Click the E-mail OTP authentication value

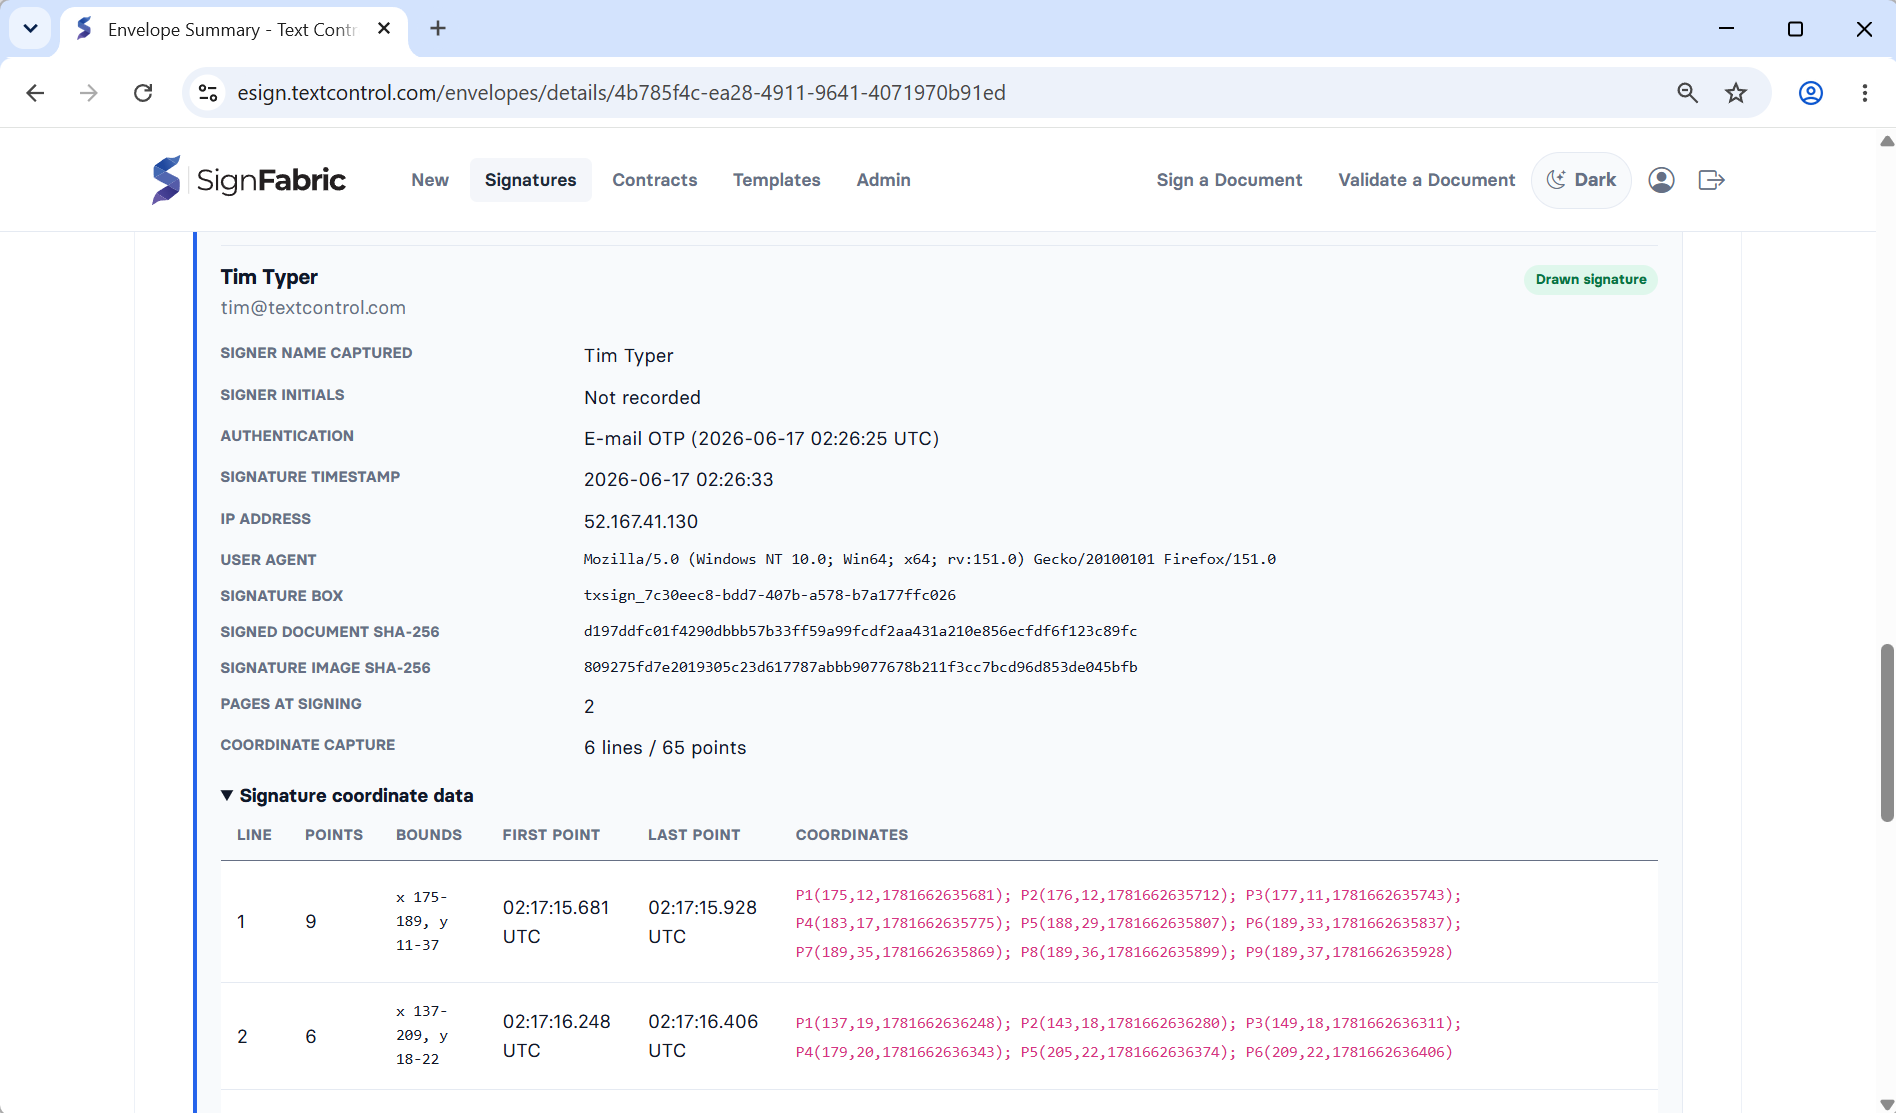tap(762, 439)
